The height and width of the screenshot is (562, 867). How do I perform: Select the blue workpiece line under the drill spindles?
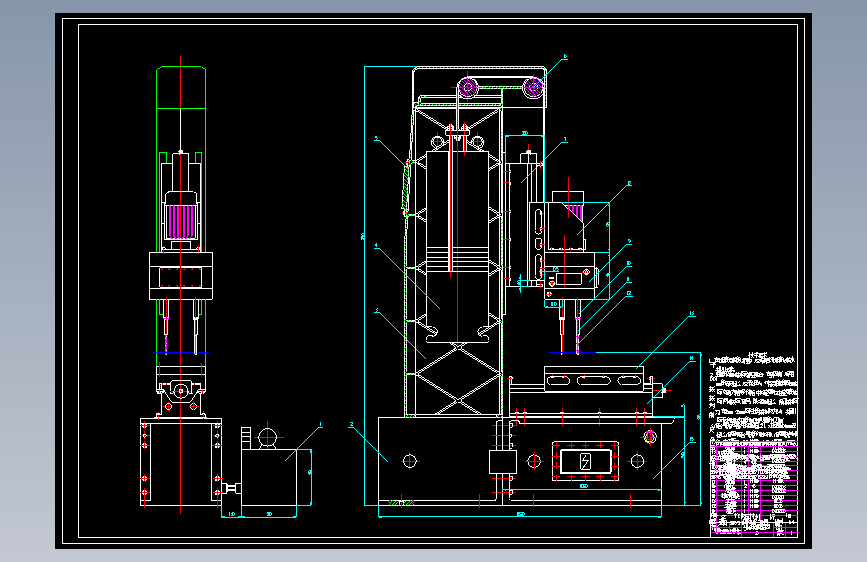[572, 352]
